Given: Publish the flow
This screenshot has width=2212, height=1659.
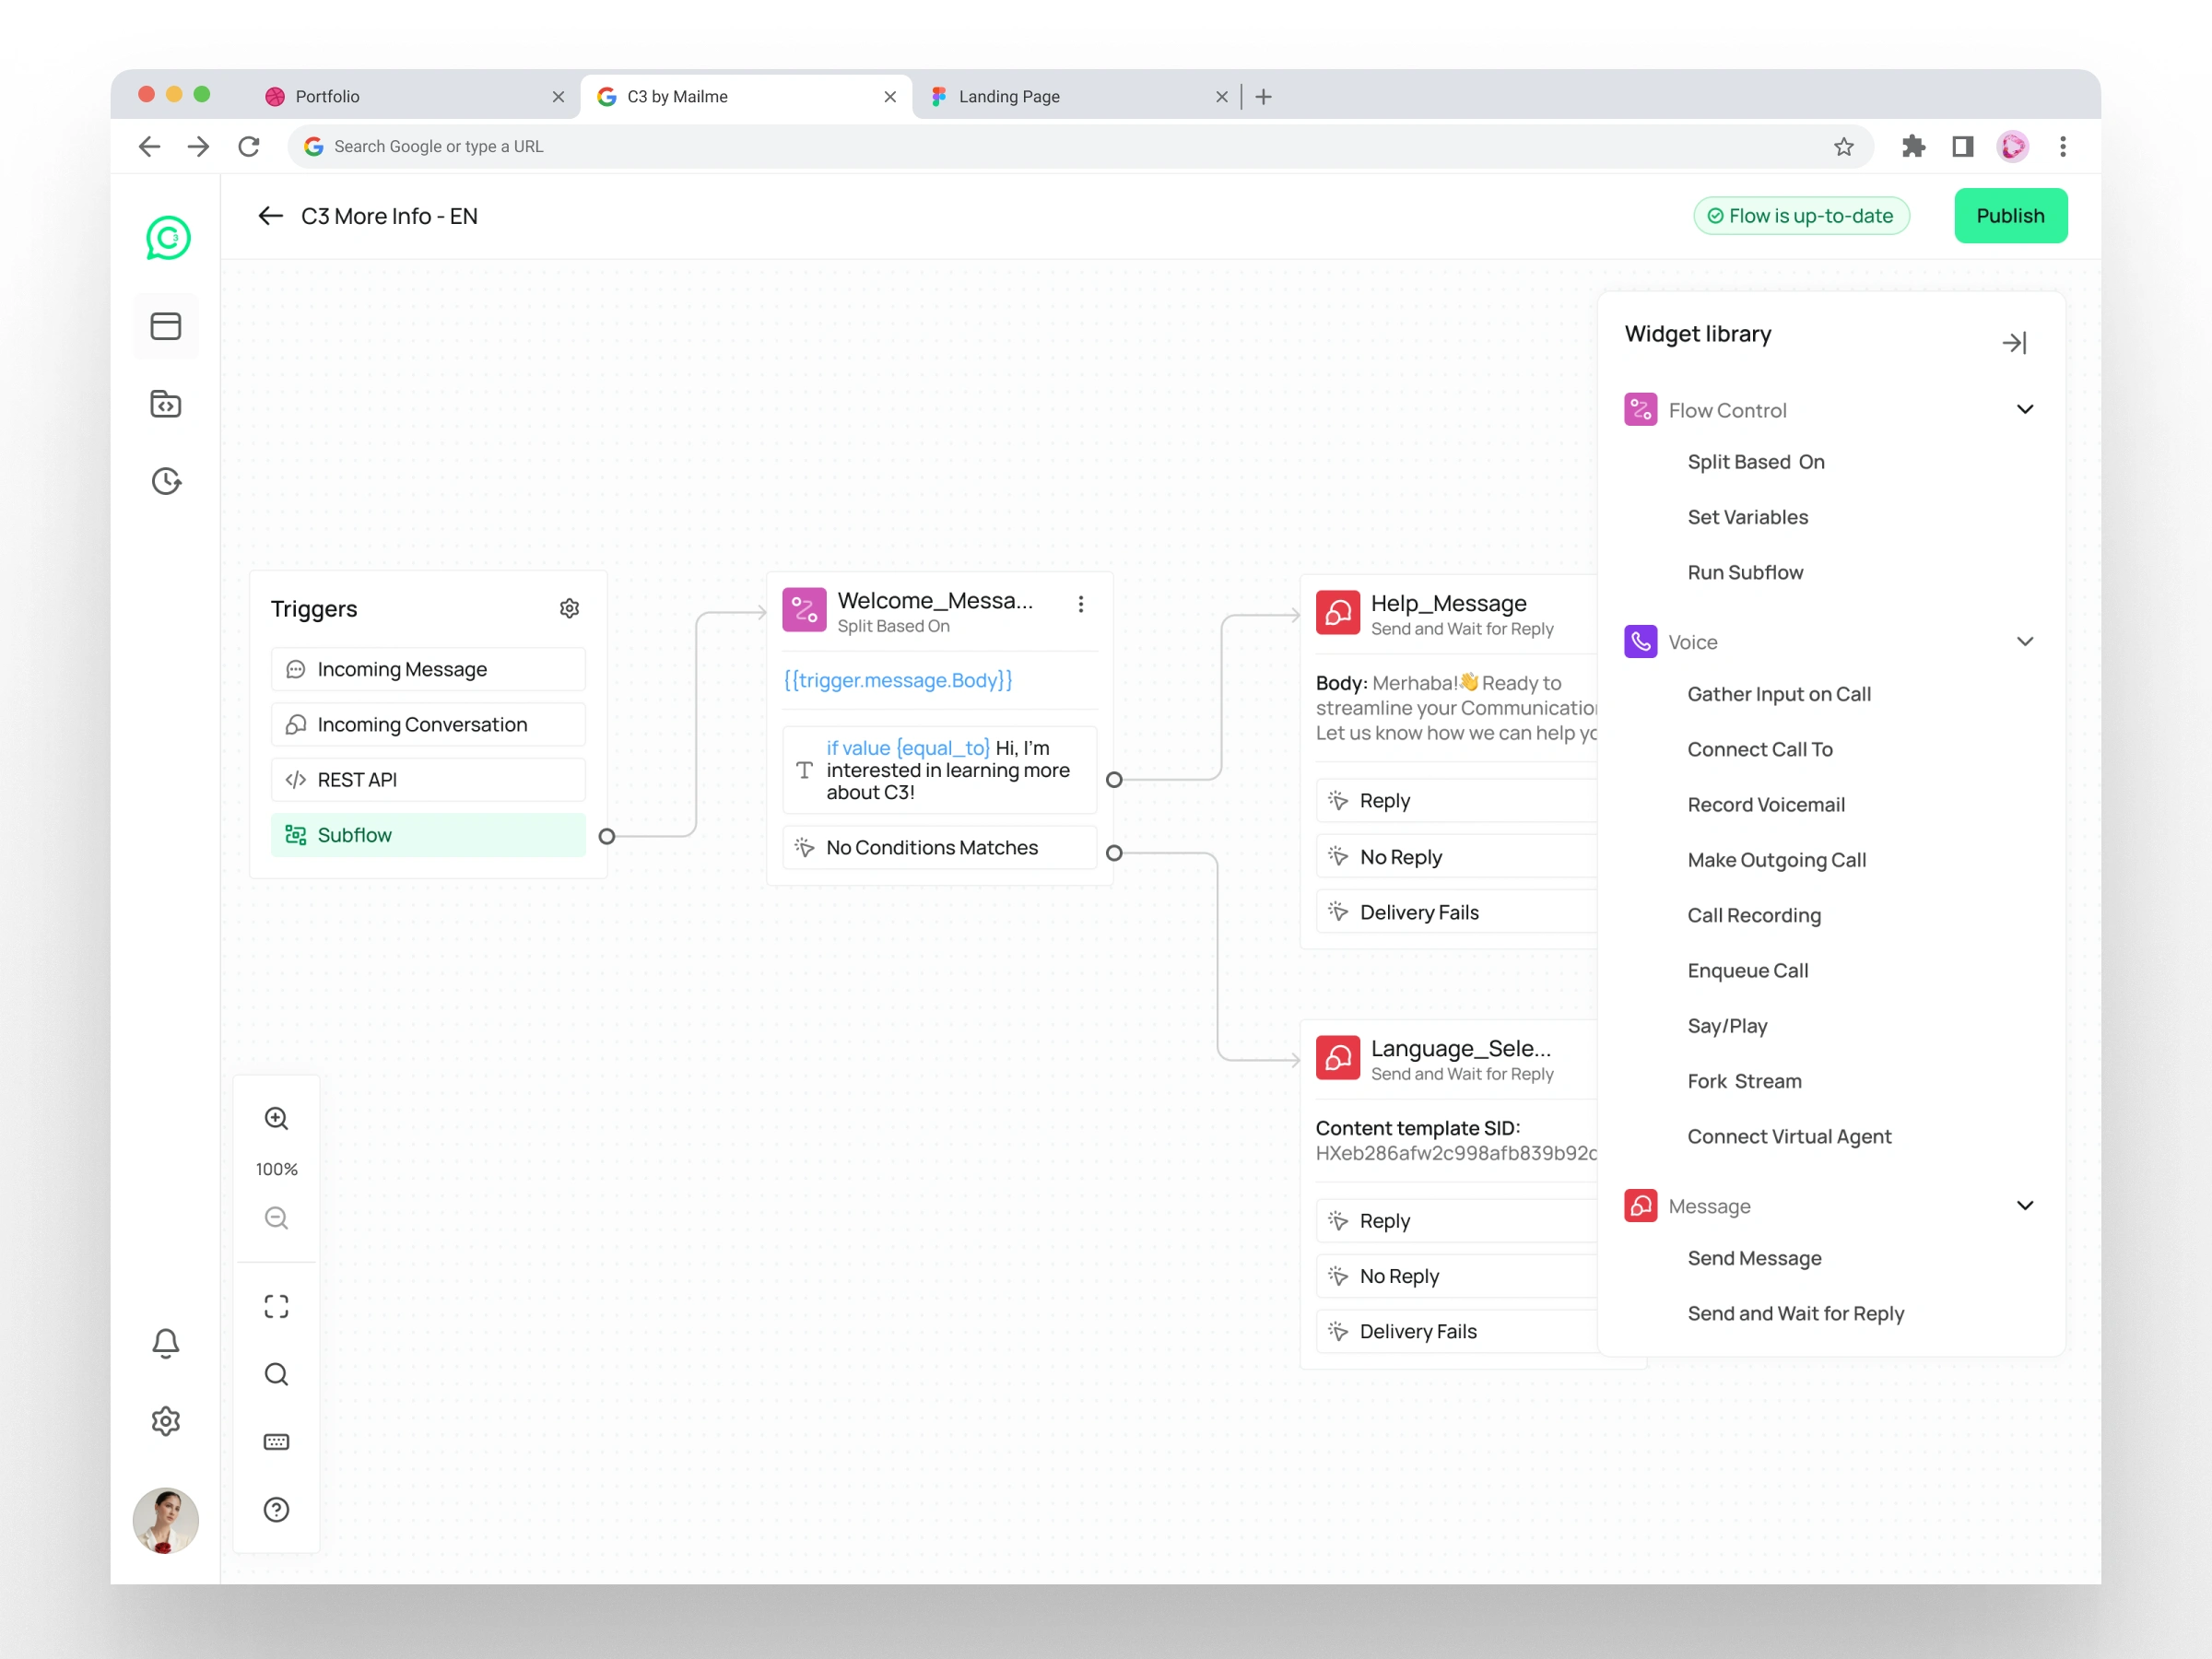Looking at the screenshot, I should click(x=2010, y=215).
